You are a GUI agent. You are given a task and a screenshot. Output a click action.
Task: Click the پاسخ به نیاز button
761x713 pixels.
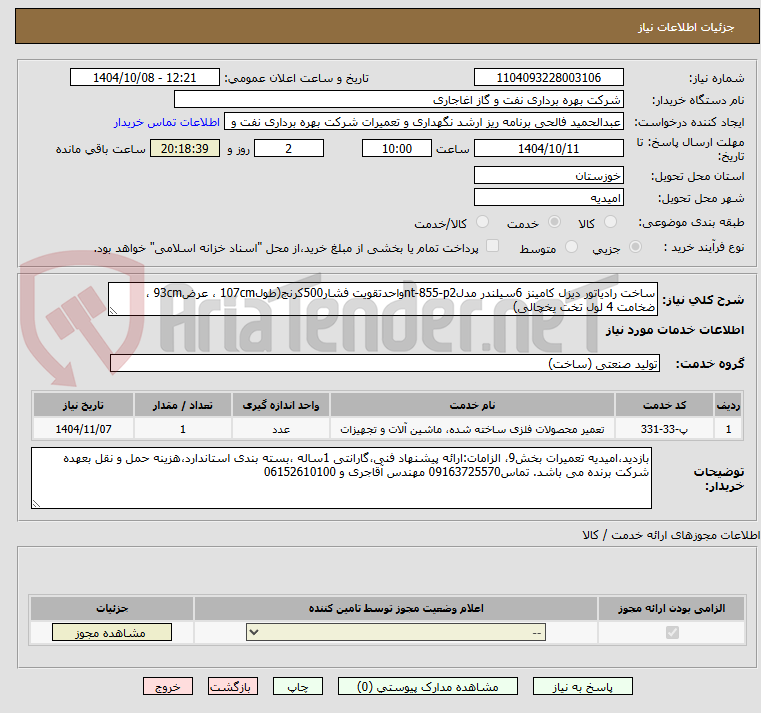pyautogui.click(x=583, y=686)
